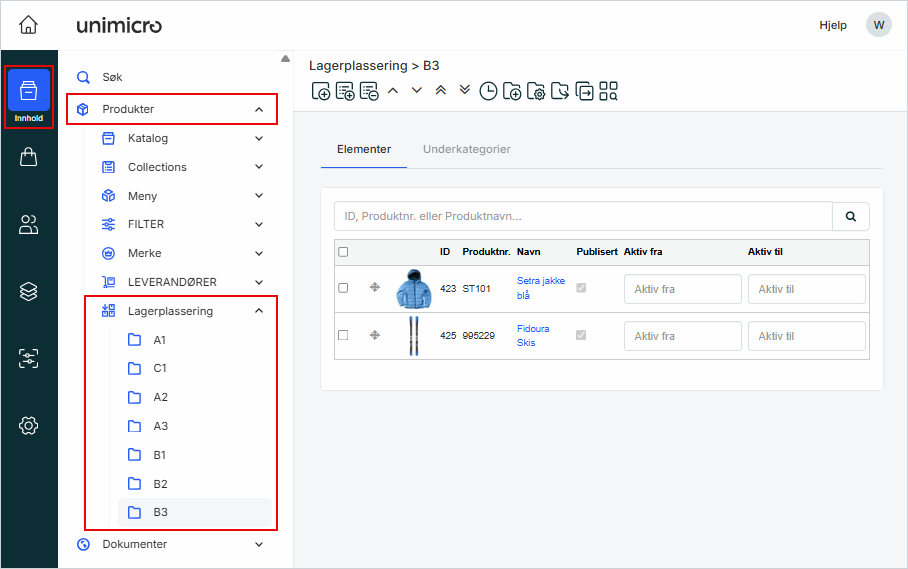
Task: Click the grid search toolbar icon
Action: tap(608, 92)
